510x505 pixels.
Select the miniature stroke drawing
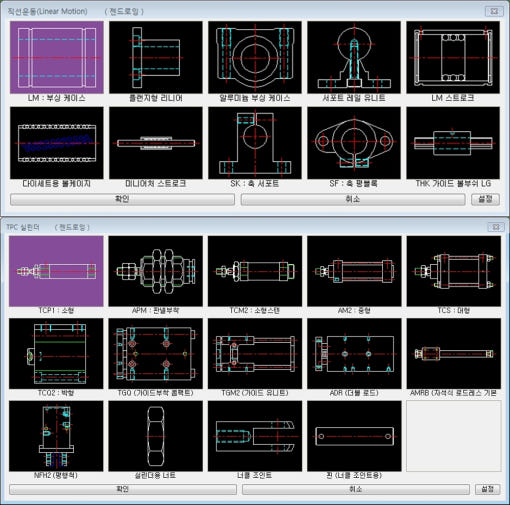coord(156,143)
